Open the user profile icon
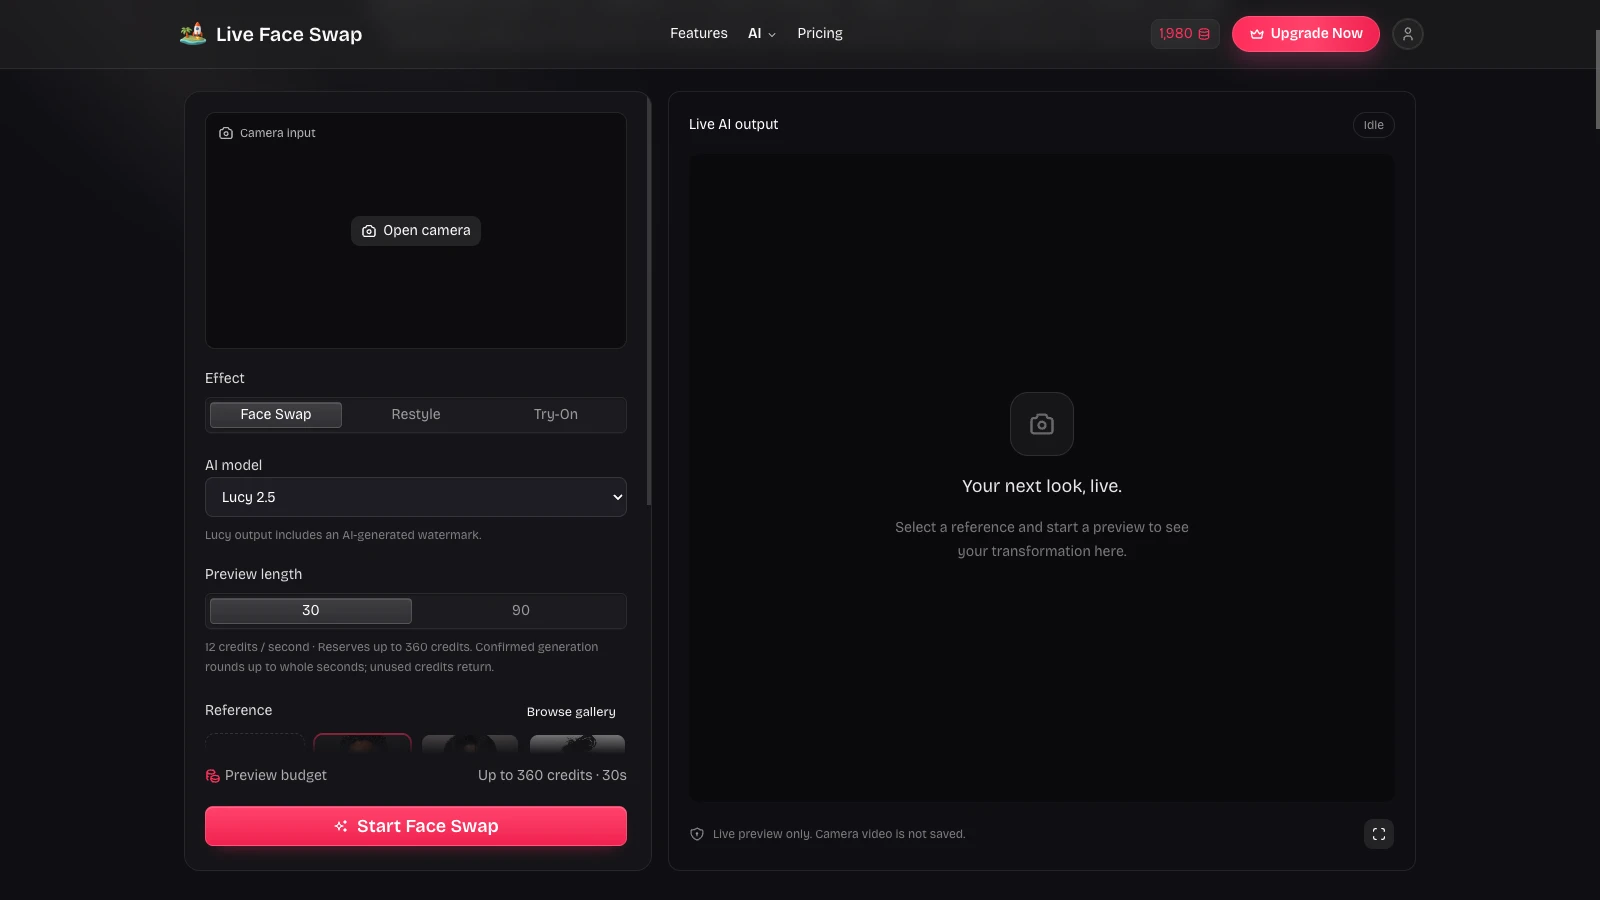The width and height of the screenshot is (1600, 900). (1407, 34)
